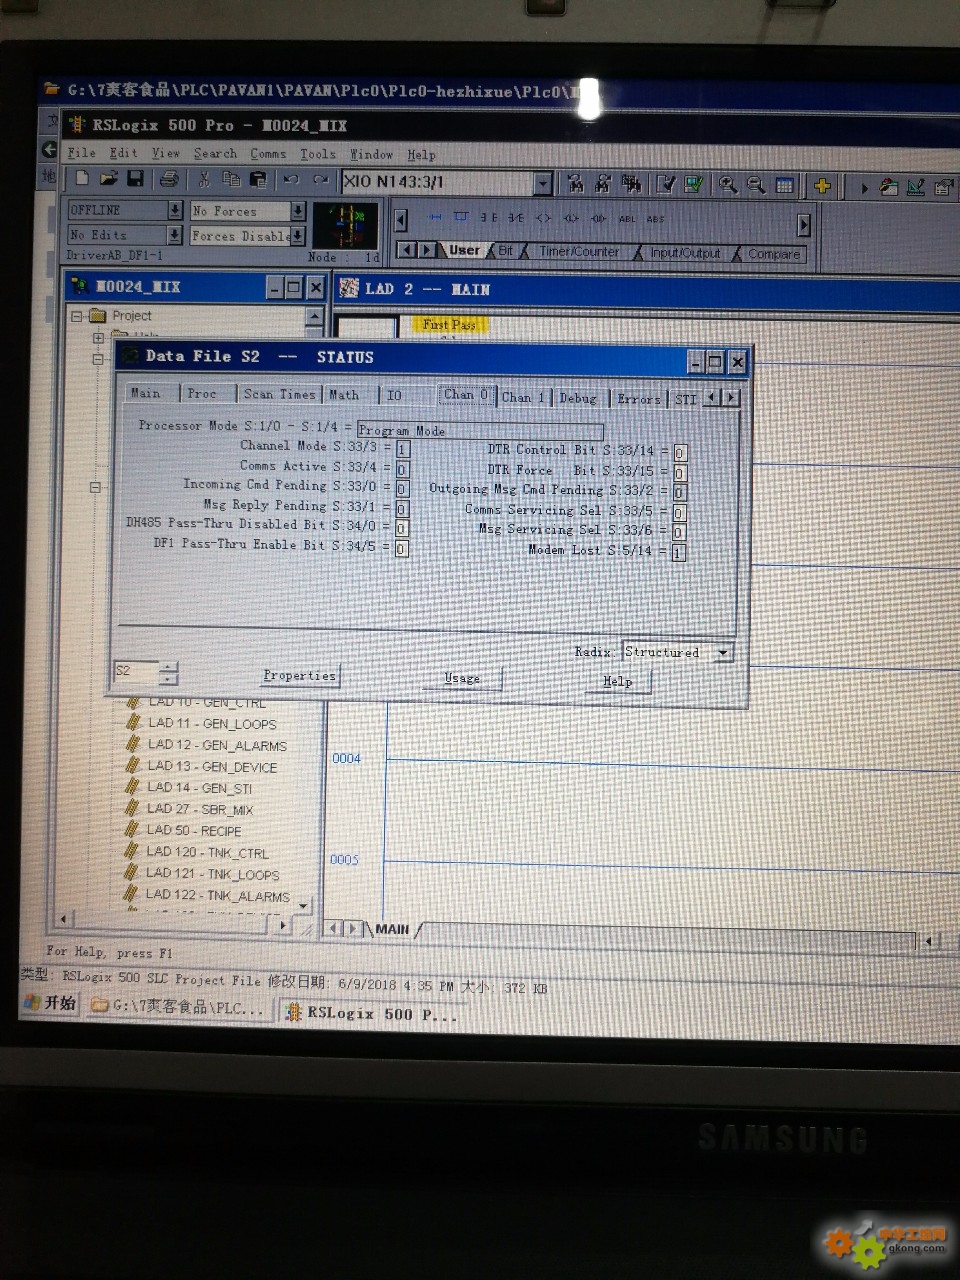Click the Start button on the taskbar

[49, 1002]
